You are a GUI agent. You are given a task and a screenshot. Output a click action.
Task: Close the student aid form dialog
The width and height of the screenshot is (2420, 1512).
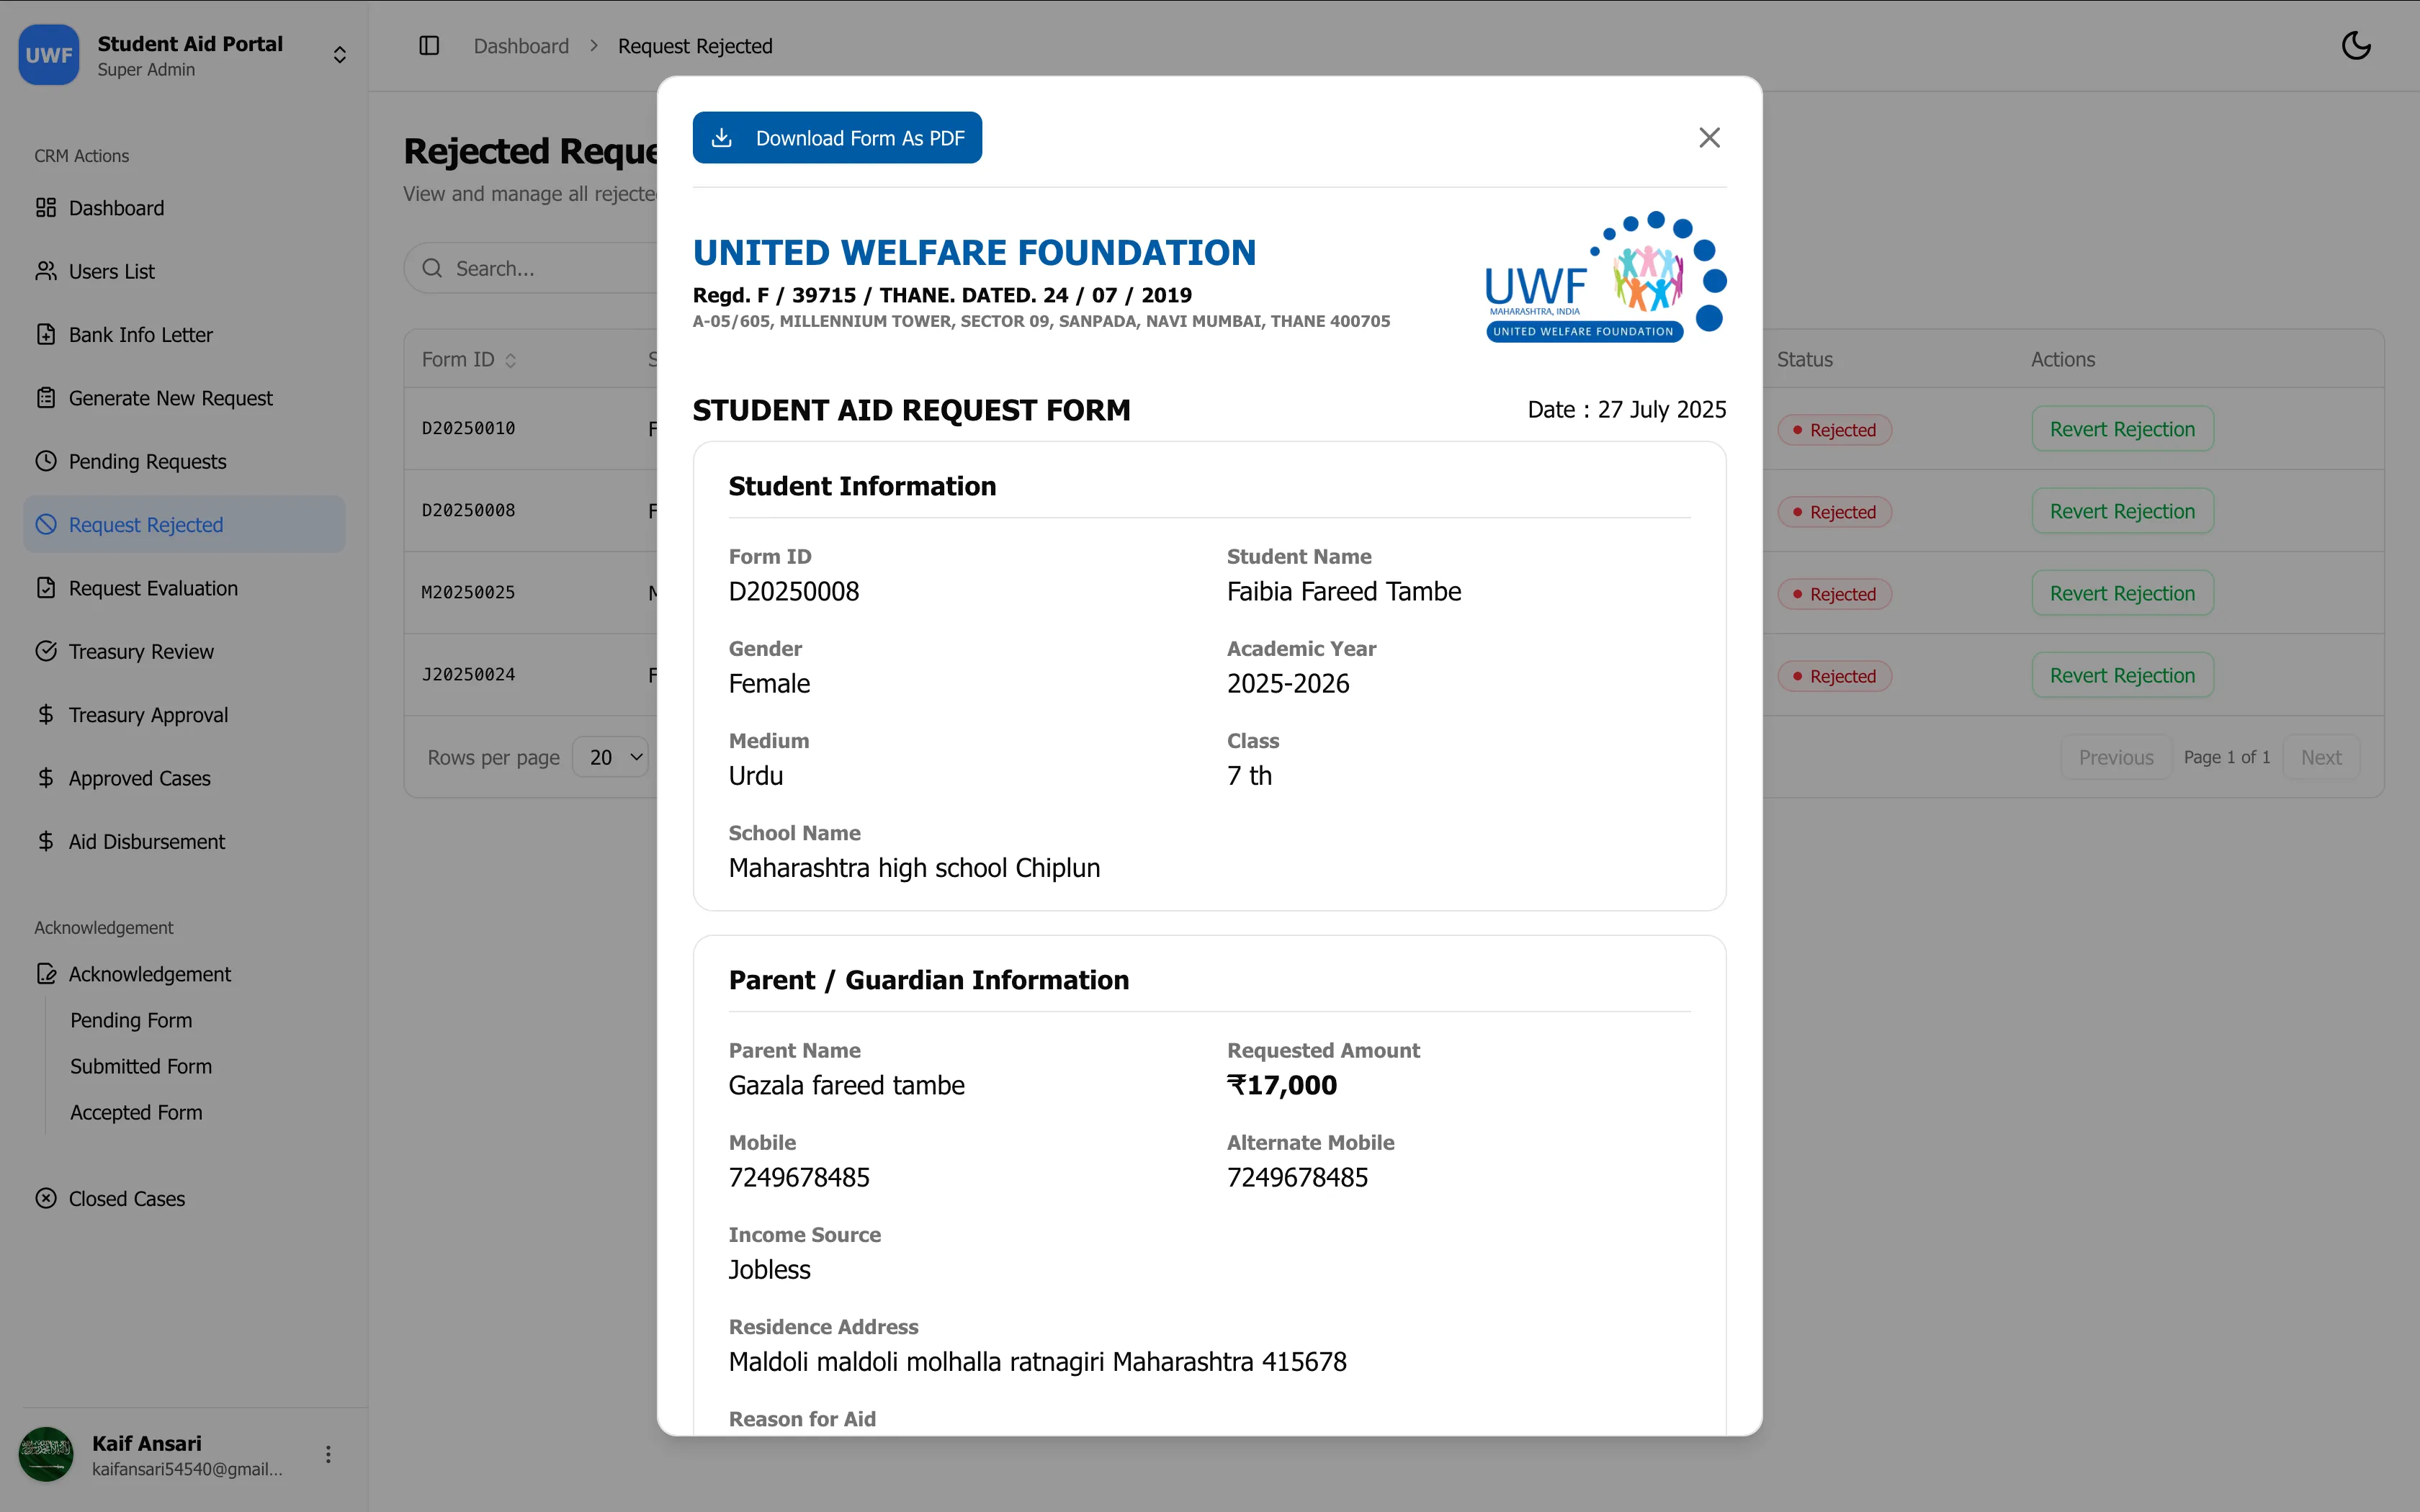(x=1709, y=138)
